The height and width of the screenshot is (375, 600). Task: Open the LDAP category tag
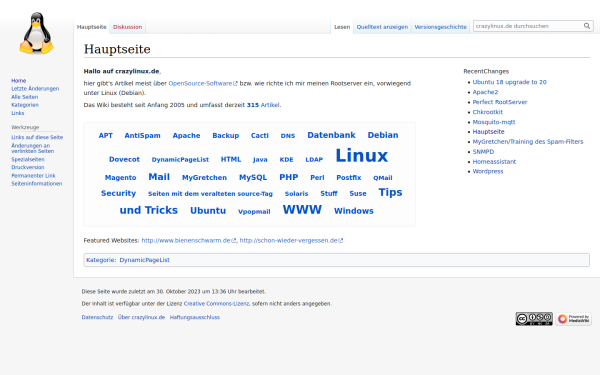(x=314, y=160)
